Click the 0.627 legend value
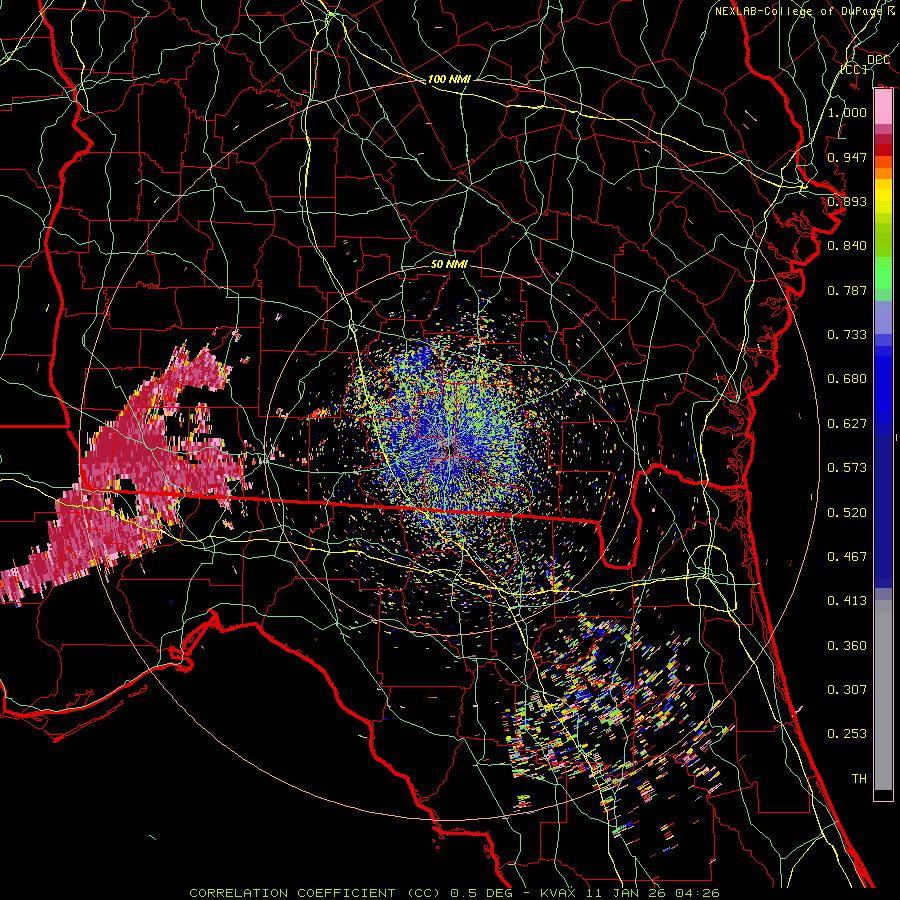 tap(847, 424)
